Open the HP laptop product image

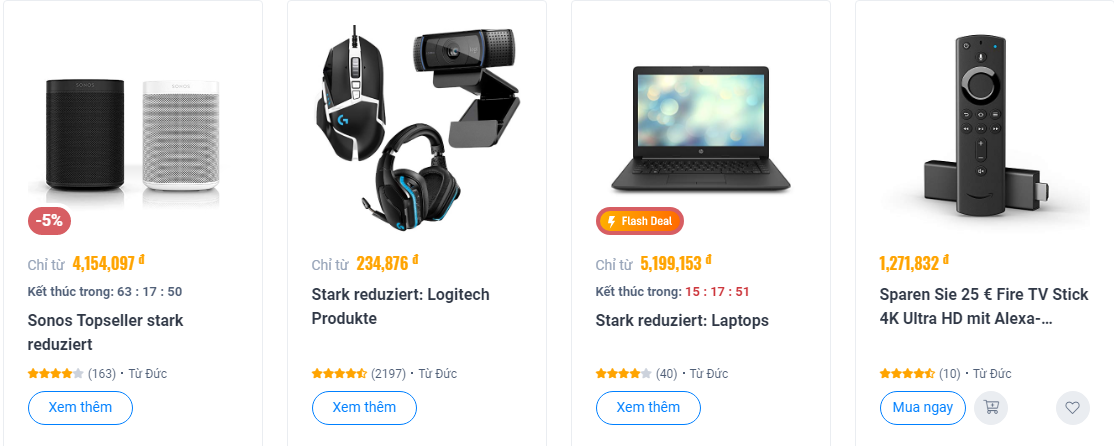click(701, 128)
